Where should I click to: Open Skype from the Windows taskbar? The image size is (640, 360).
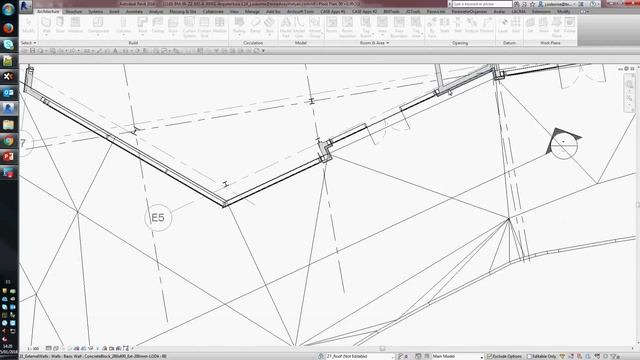pos(8,44)
